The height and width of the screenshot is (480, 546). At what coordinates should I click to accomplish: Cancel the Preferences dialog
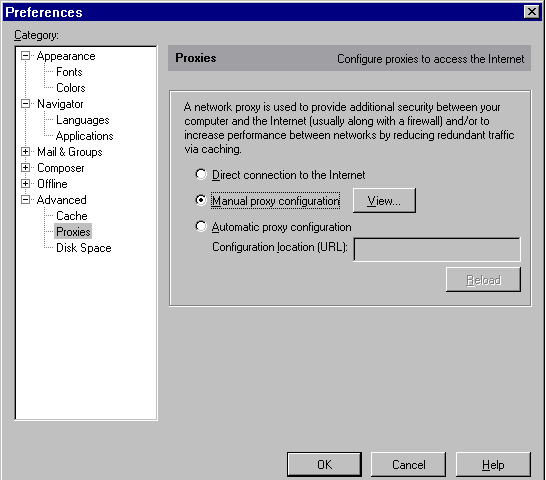coord(408,464)
